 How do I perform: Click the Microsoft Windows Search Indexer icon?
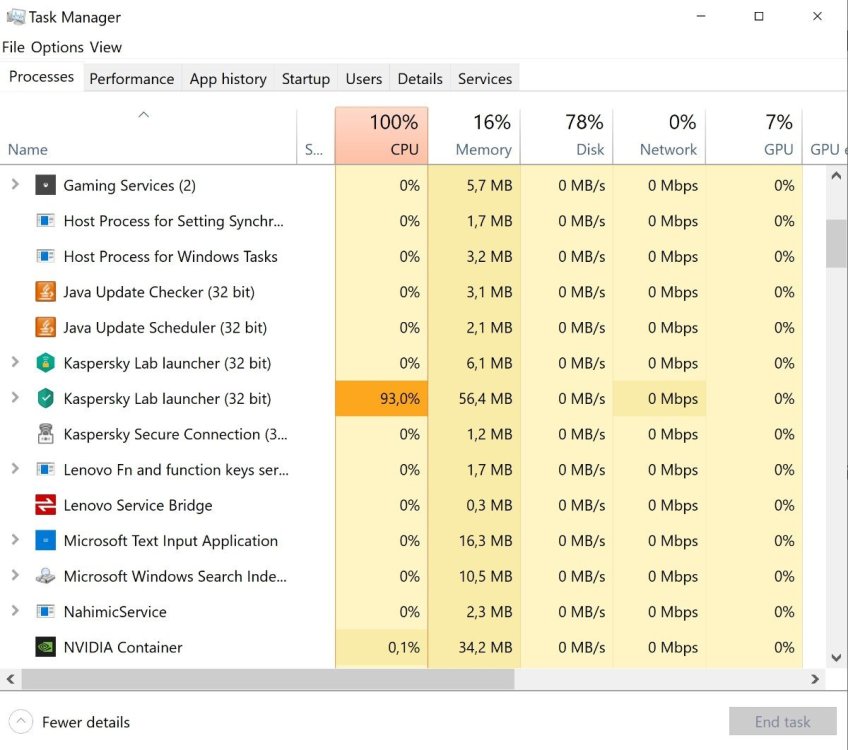click(45, 576)
